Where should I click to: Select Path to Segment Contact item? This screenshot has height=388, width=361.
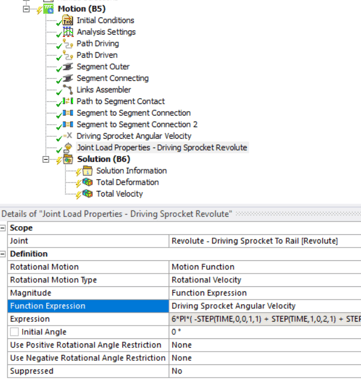coord(121,101)
